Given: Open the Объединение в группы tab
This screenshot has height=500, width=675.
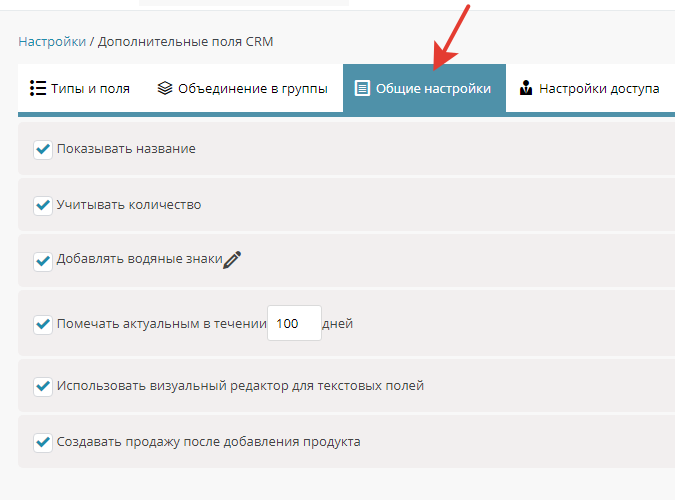Looking at the screenshot, I should click(x=242, y=88).
